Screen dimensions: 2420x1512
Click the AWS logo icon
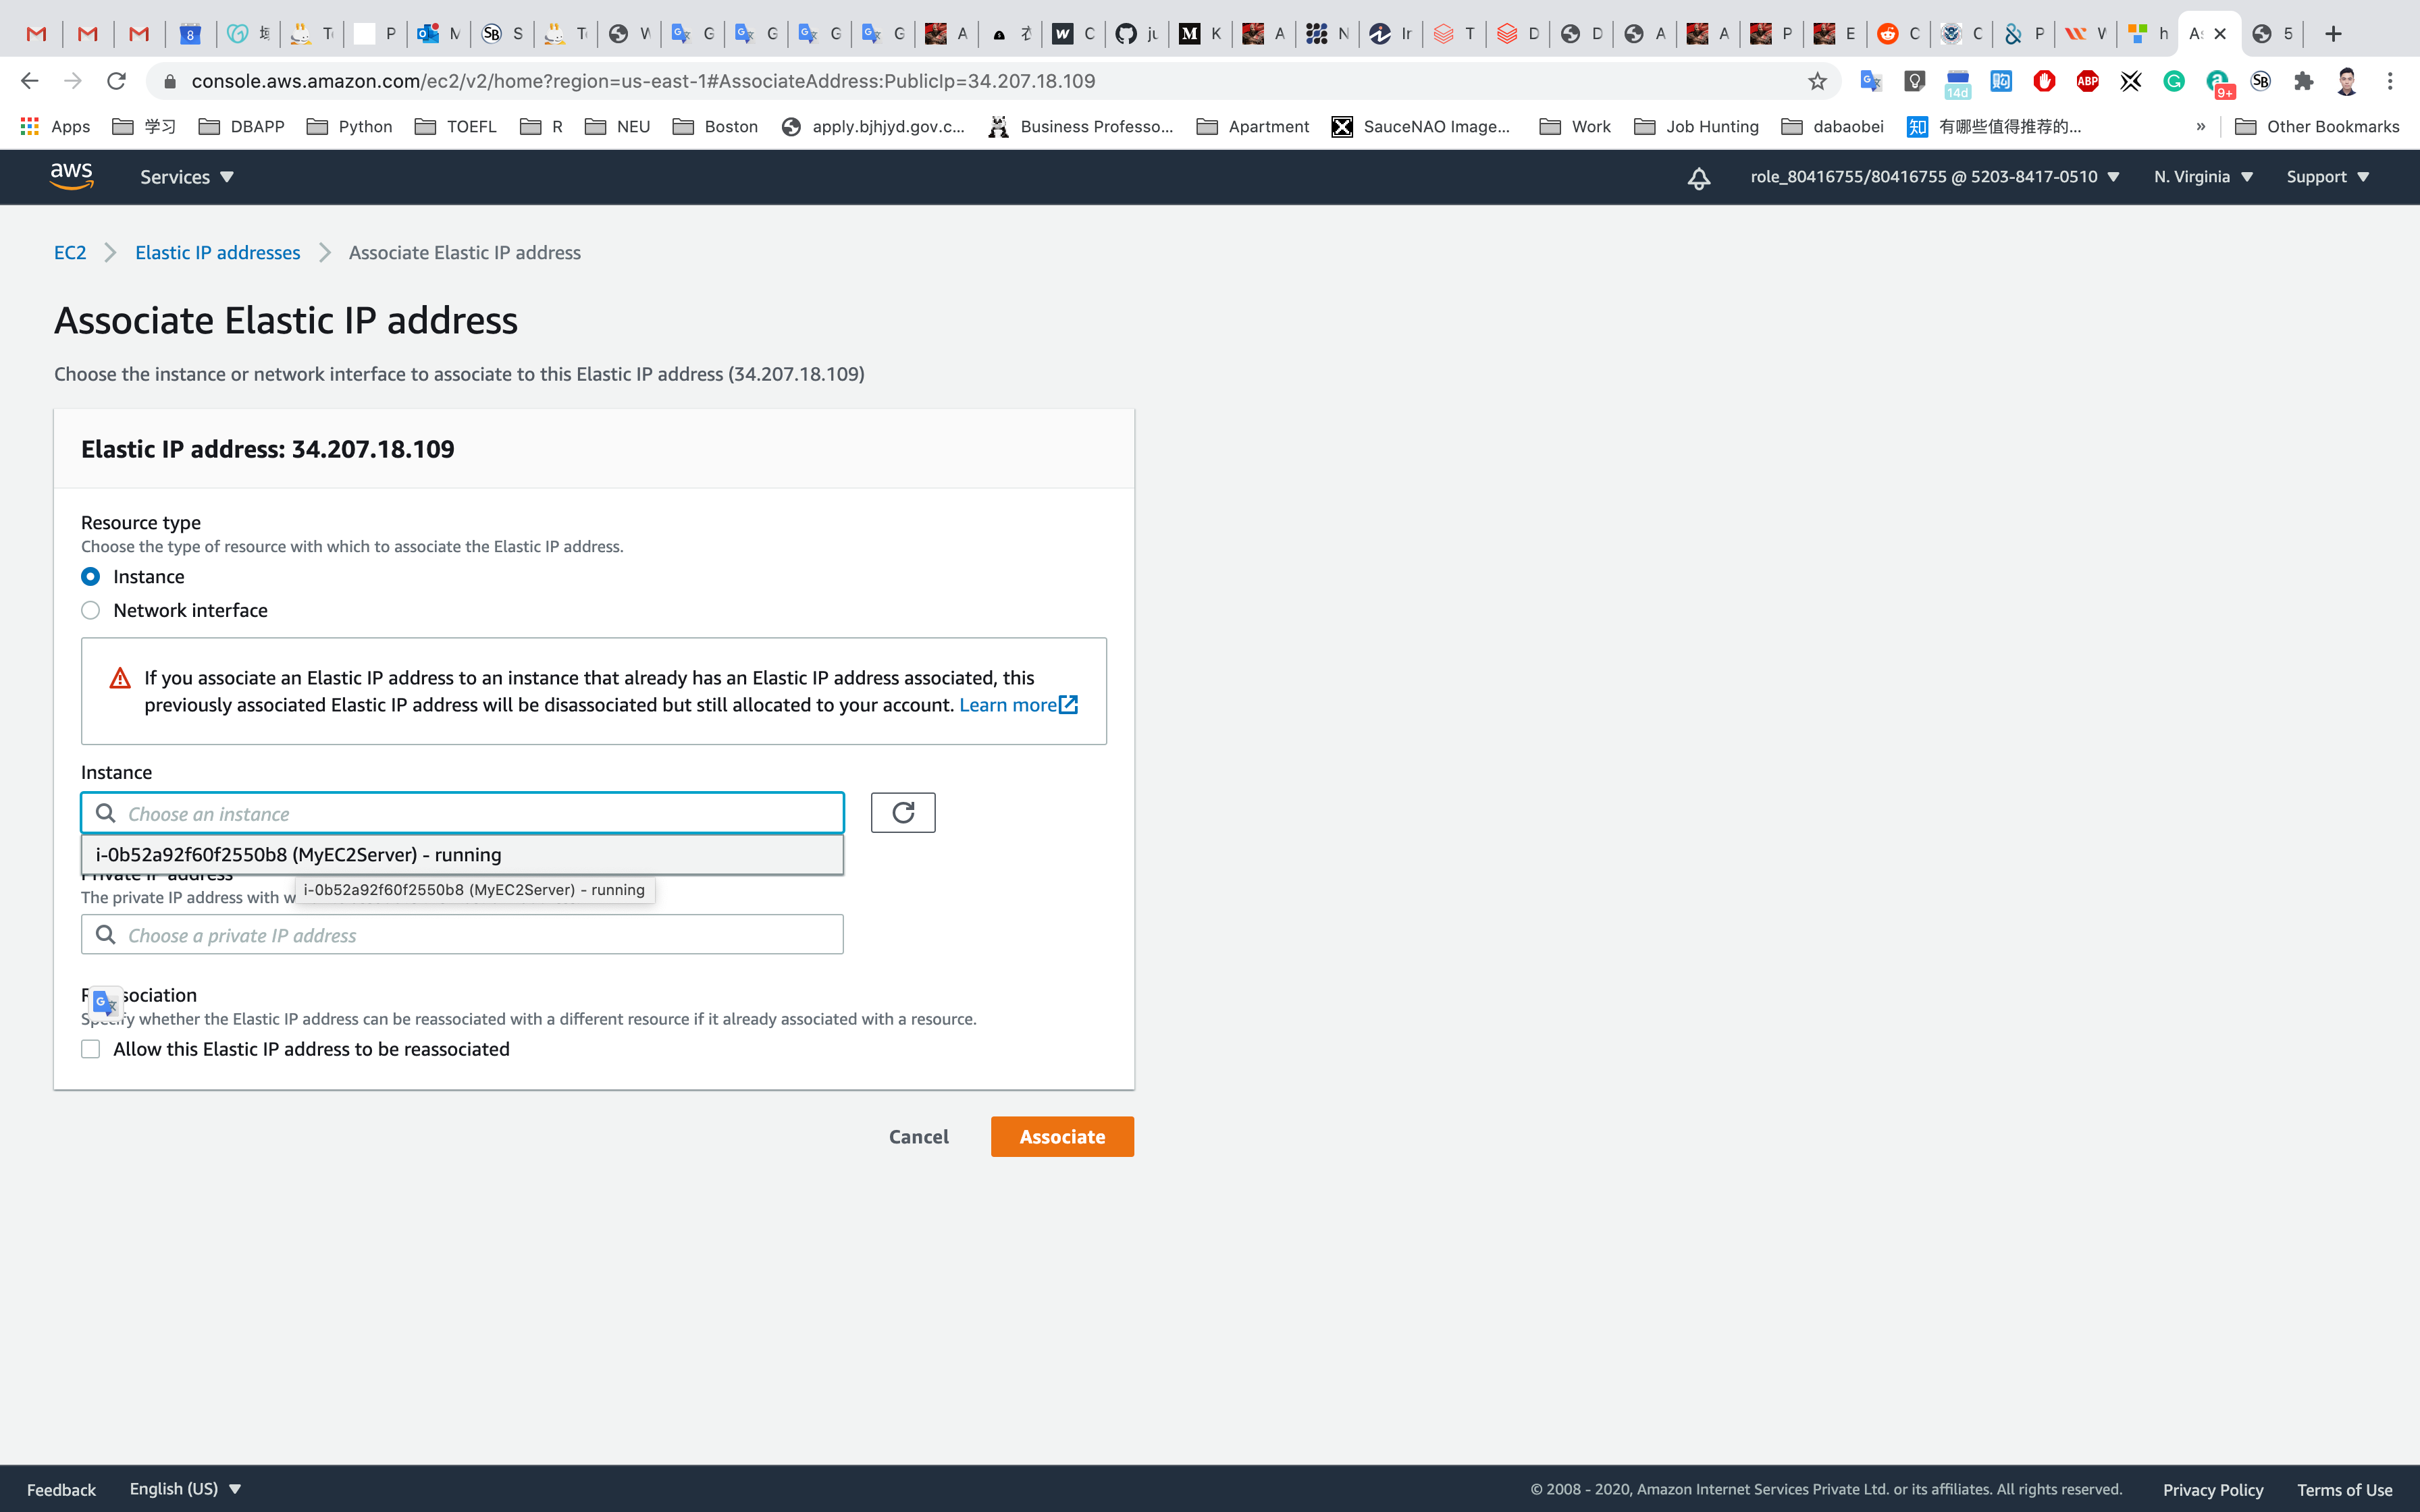[x=71, y=176]
